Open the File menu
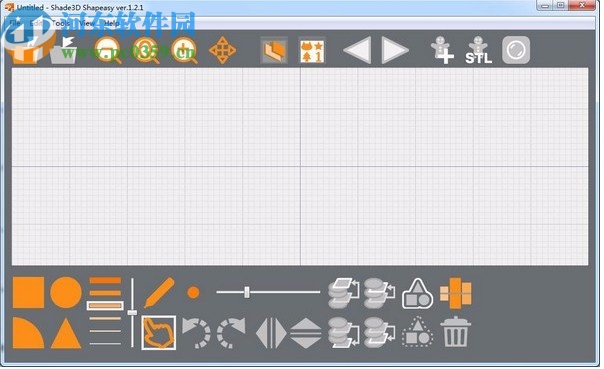The height and width of the screenshot is (369, 604). (x=14, y=23)
